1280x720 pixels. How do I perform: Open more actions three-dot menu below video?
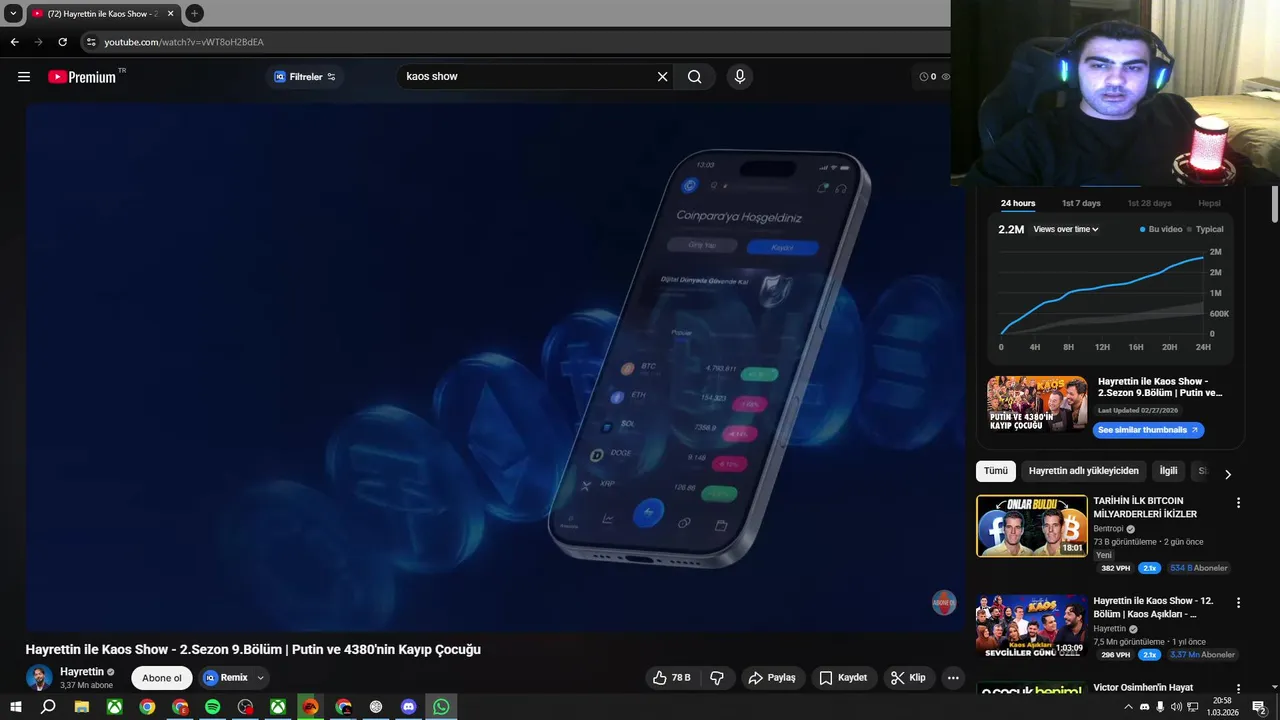[x=953, y=677]
